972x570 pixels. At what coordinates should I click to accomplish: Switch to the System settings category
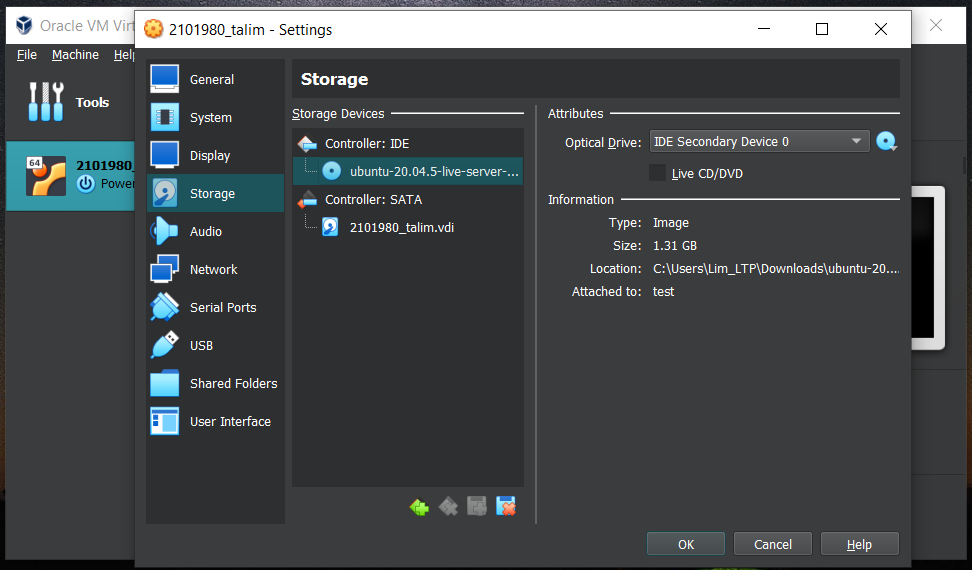(210, 118)
